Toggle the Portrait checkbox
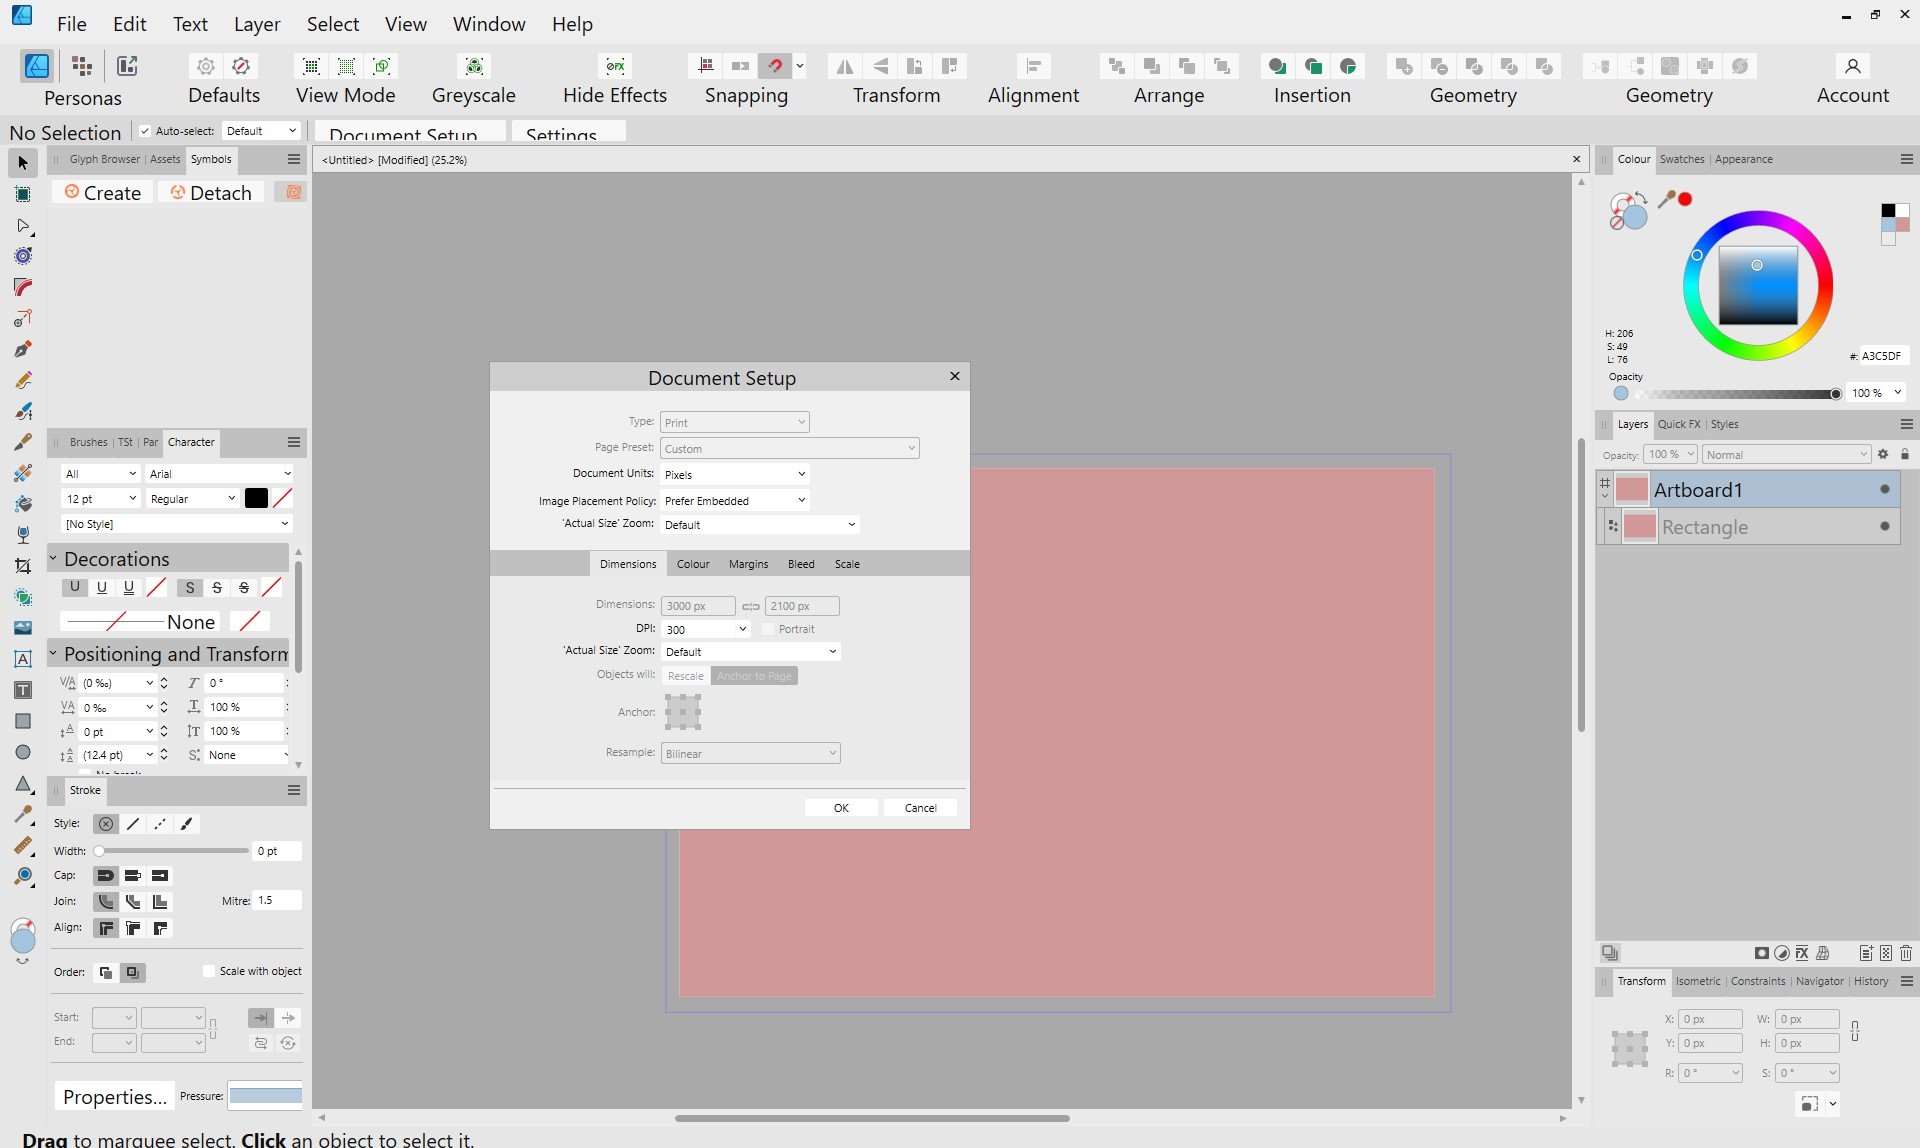This screenshot has width=1920, height=1148. [768, 629]
